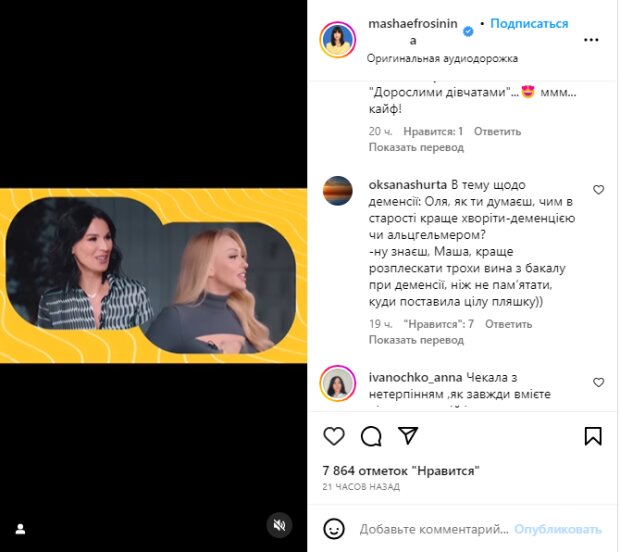620x552 pixels.
Task: Like ivanochko_anna's comment
Action: (x=598, y=382)
